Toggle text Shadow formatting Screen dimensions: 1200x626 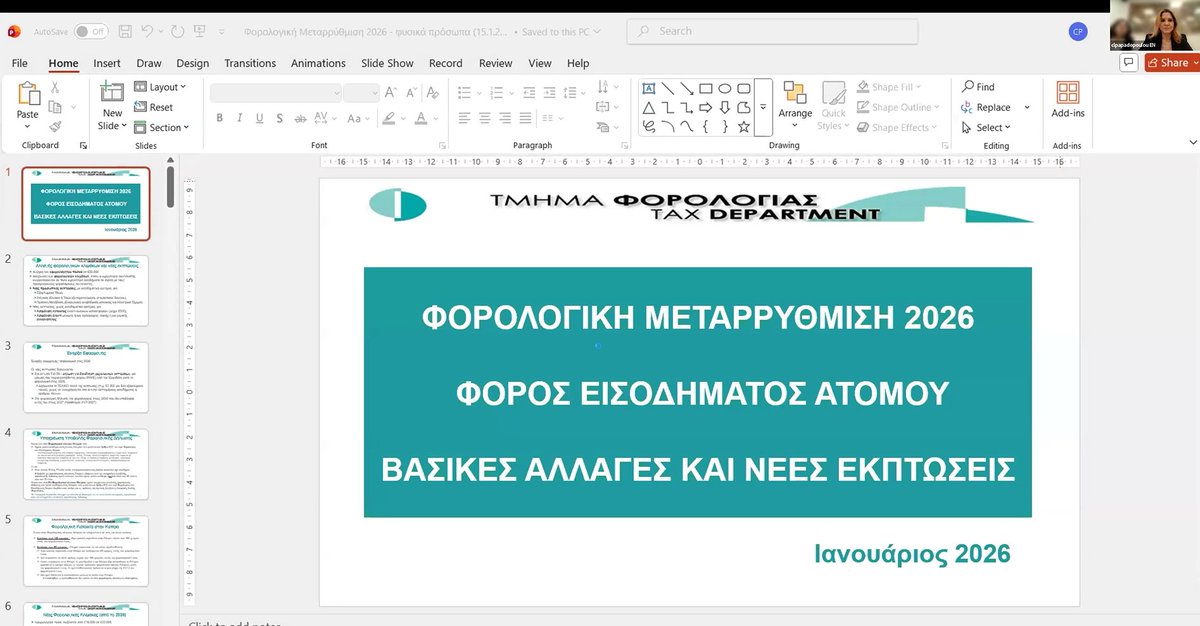point(281,118)
